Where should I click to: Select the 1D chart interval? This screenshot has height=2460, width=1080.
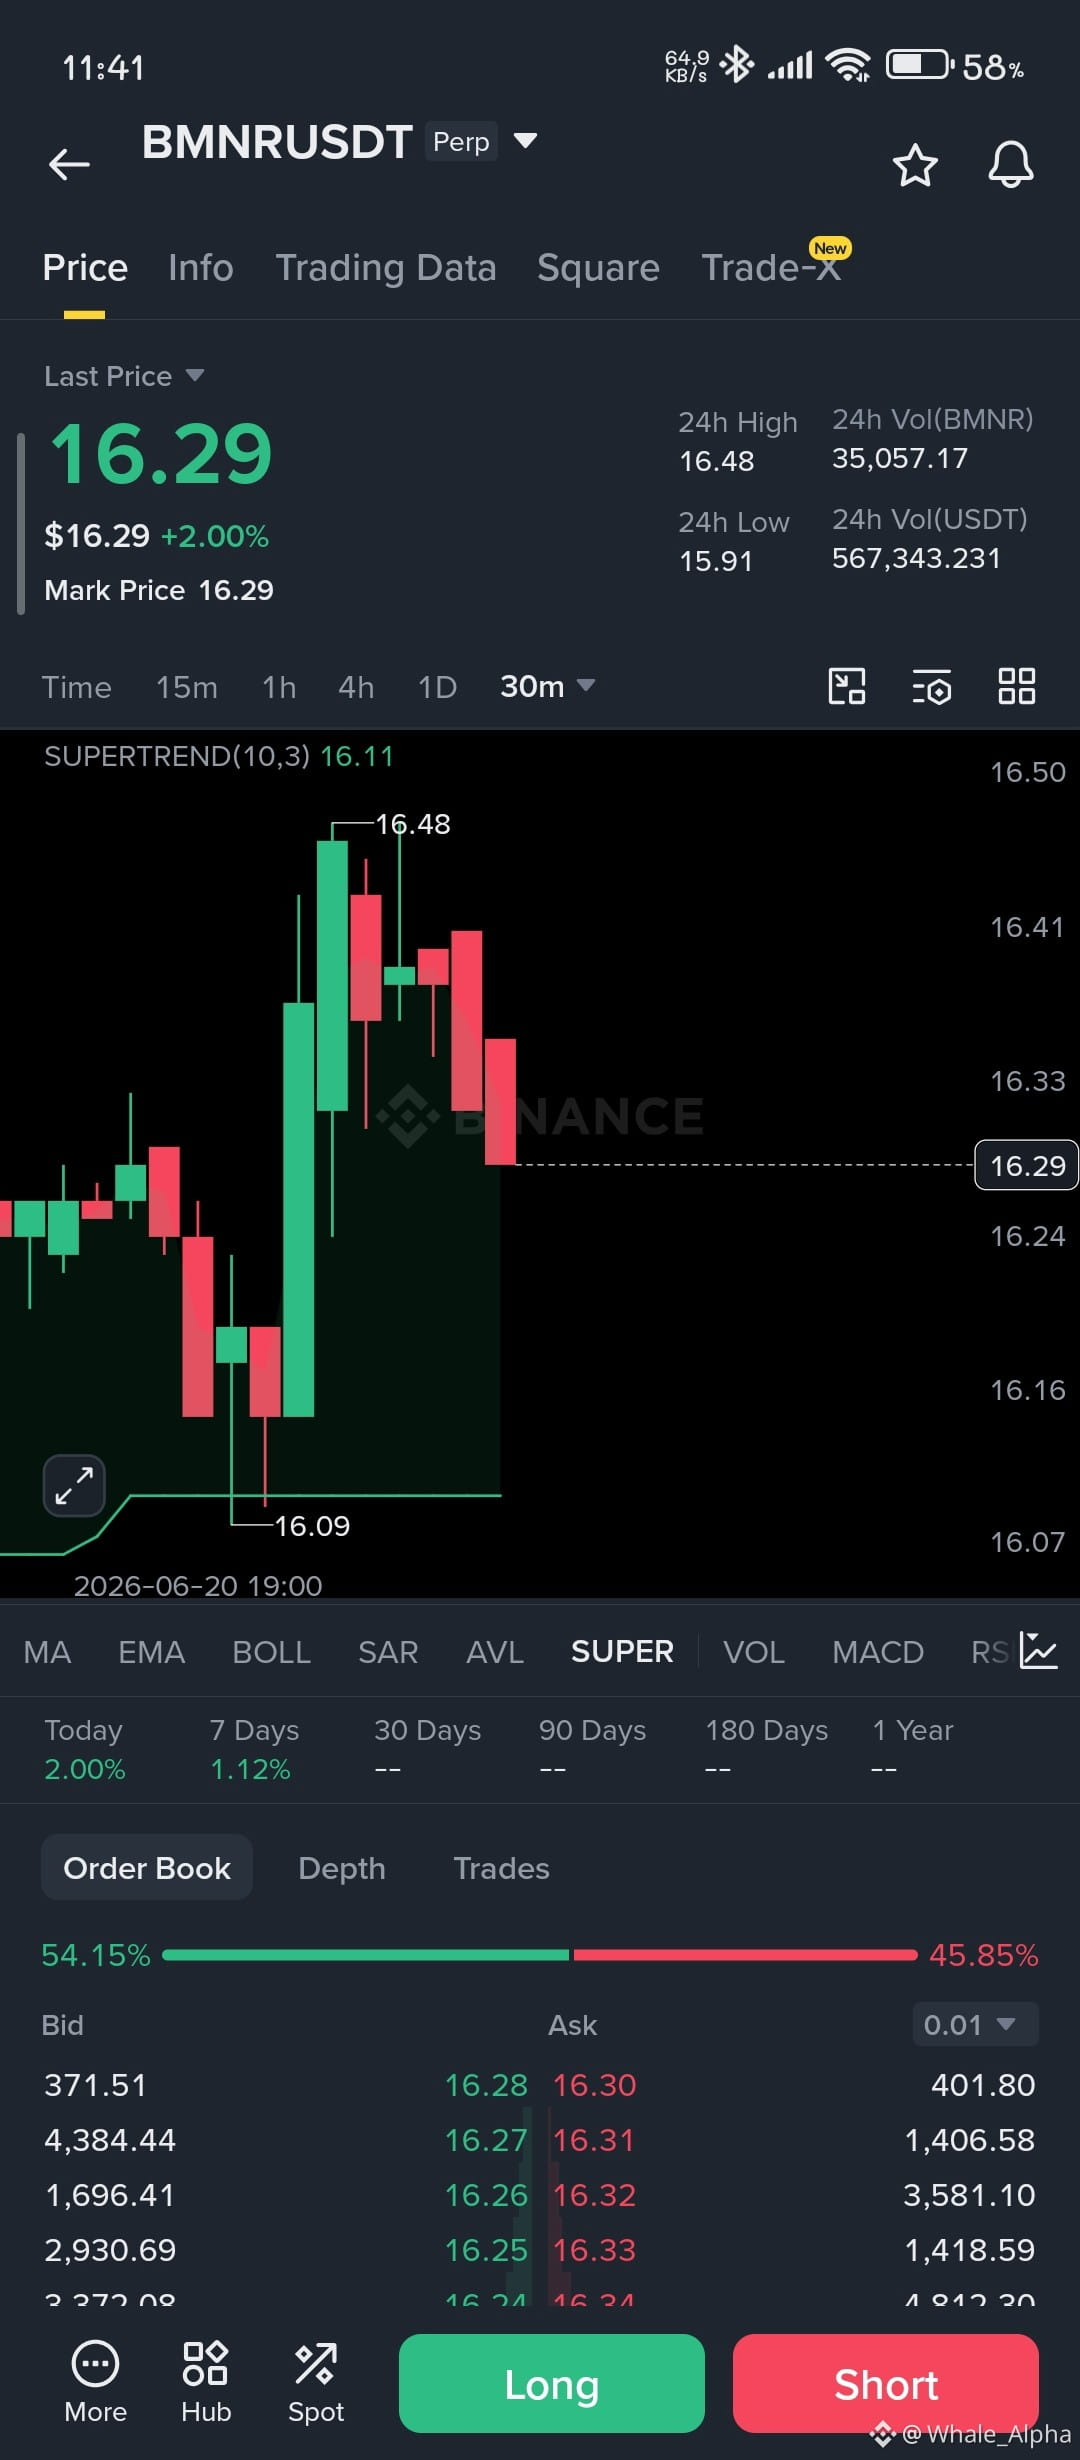(437, 687)
